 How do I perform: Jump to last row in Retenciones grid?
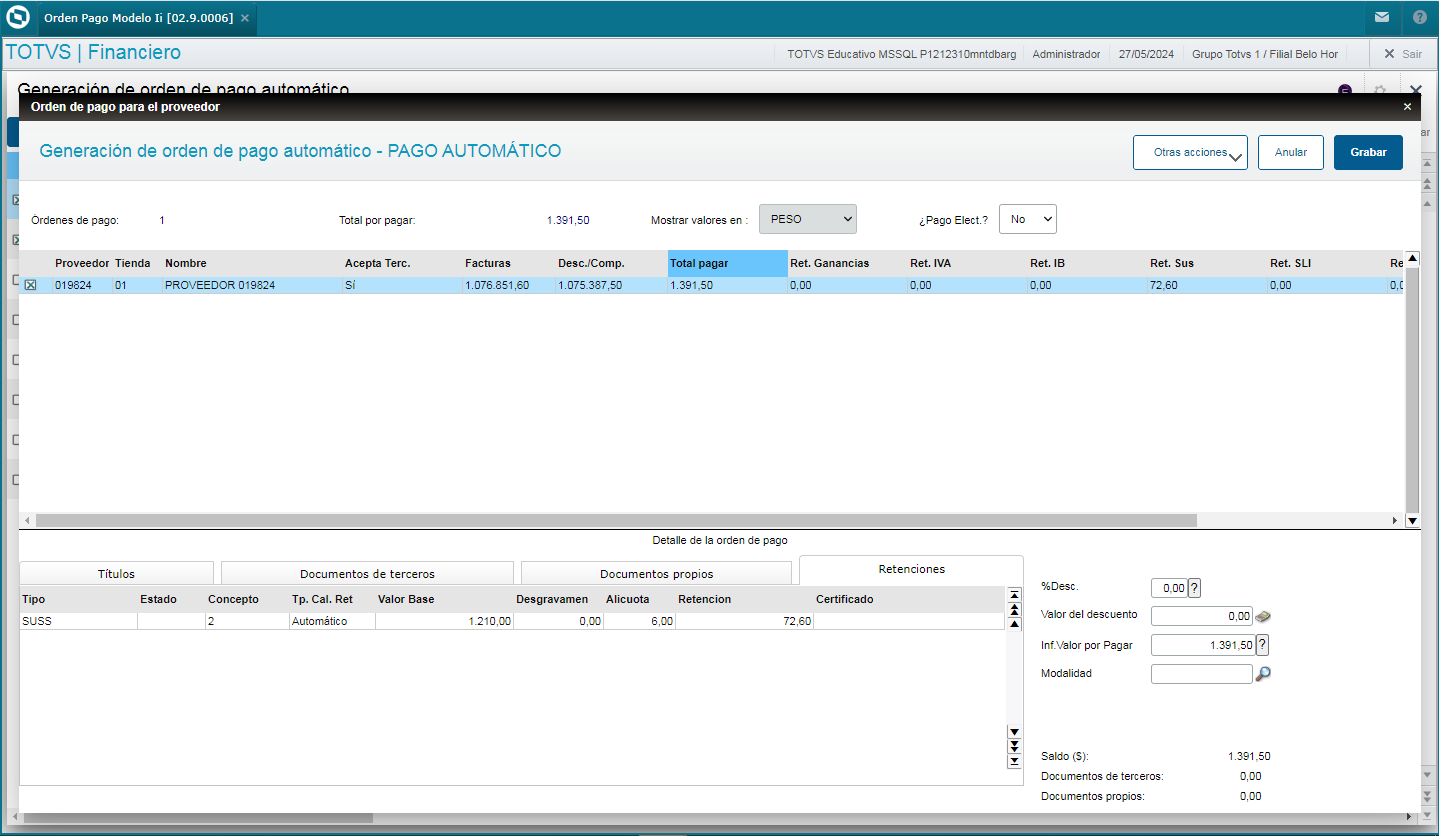(x=1014, y=761)
